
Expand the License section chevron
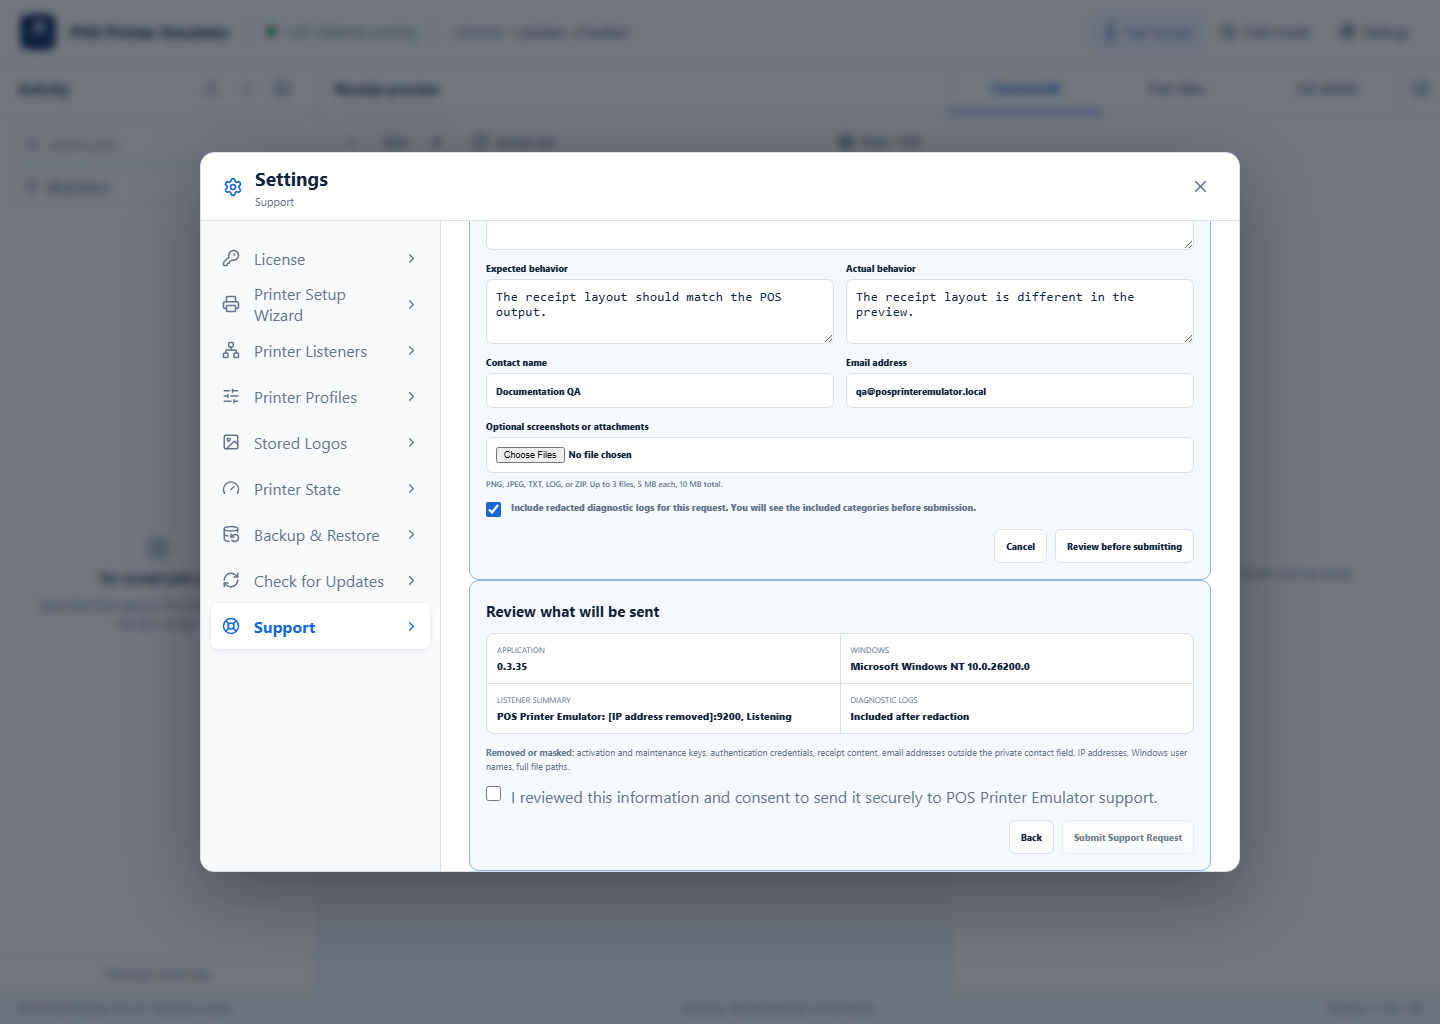(x=411, y=259)
